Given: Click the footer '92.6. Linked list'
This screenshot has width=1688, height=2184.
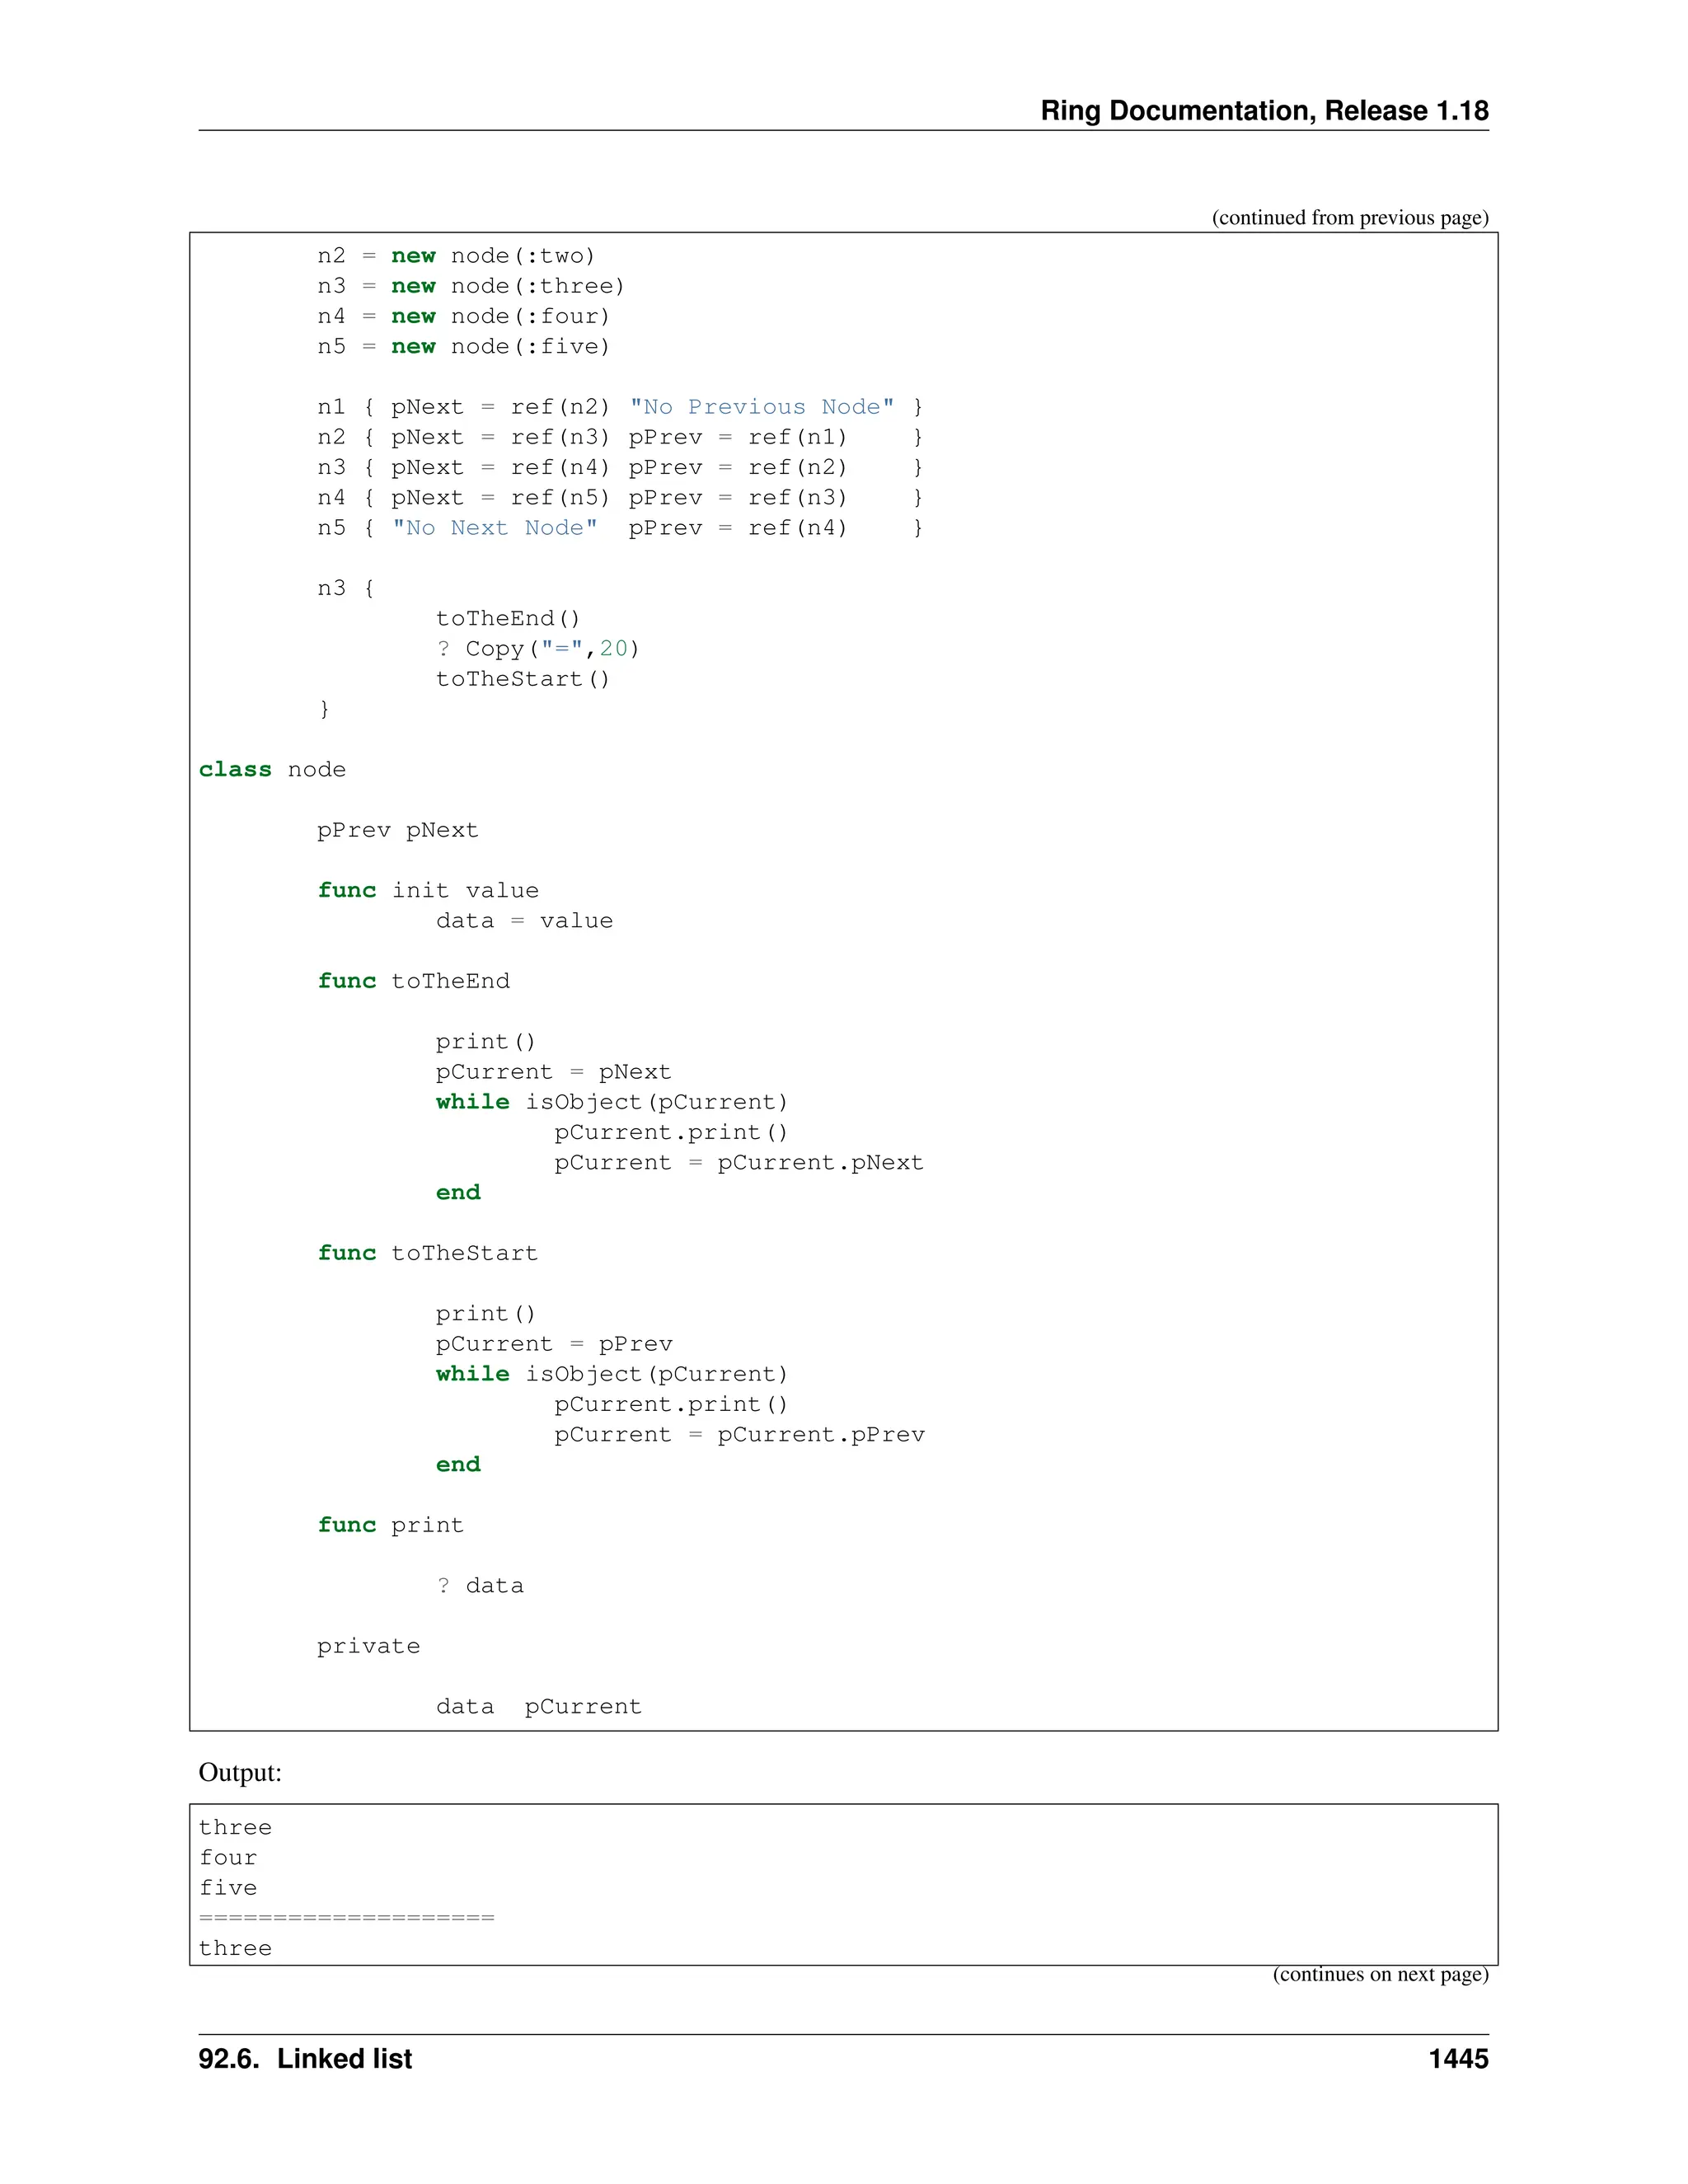Looking at the screenshot, I should (x=305, y=2059).
